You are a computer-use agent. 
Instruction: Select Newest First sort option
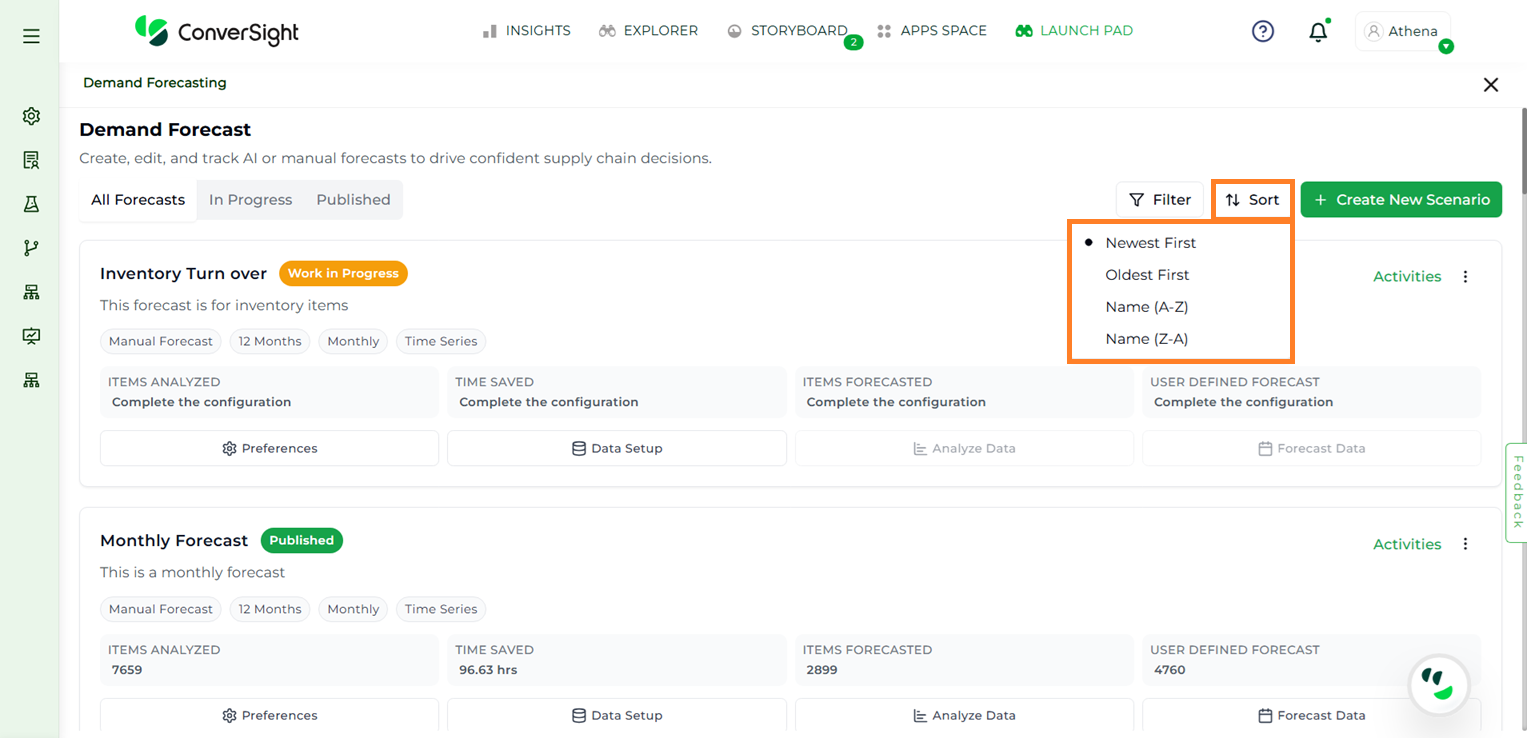pos(1150,243)
